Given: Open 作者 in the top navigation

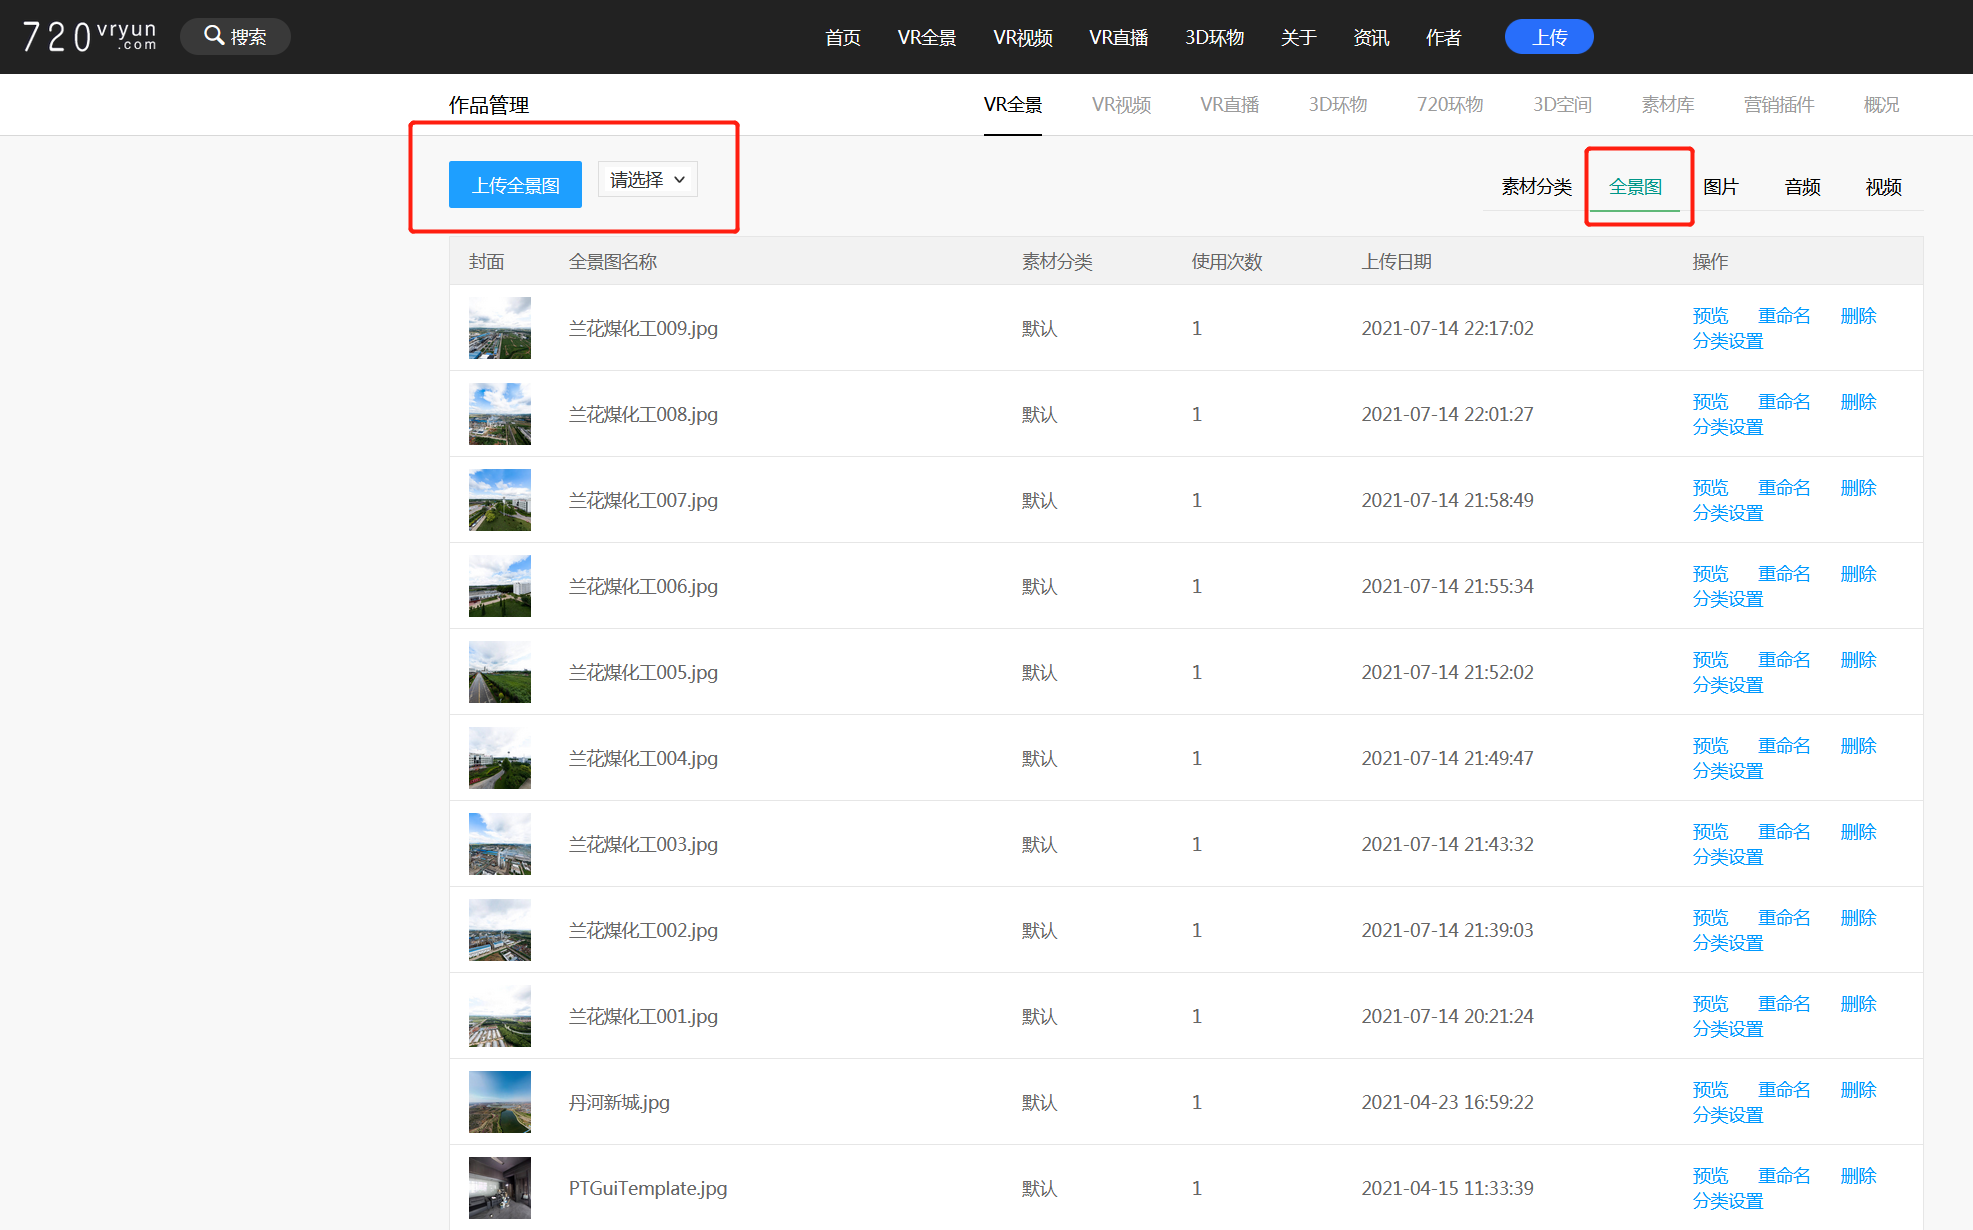Looking at the screenshot, I should point(1444,37).
